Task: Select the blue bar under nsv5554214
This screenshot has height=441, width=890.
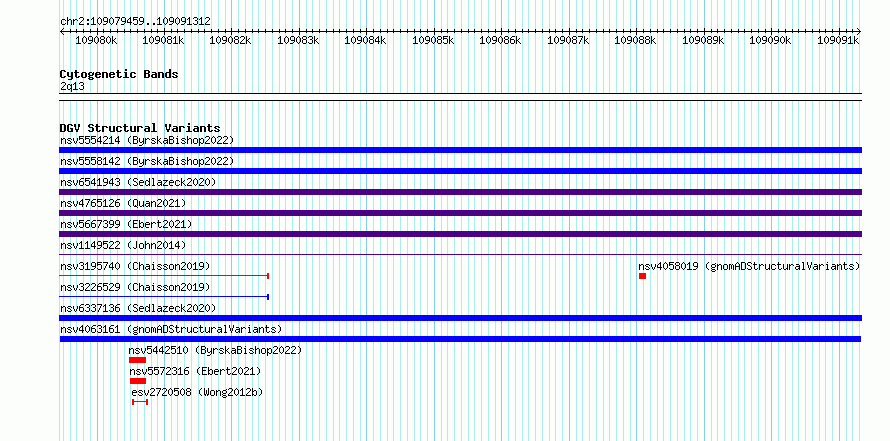Action: (460, 150)
